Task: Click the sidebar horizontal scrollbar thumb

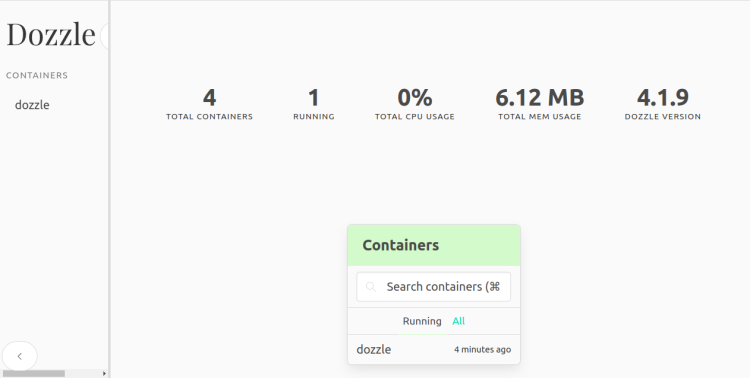Action: [33, 374]
